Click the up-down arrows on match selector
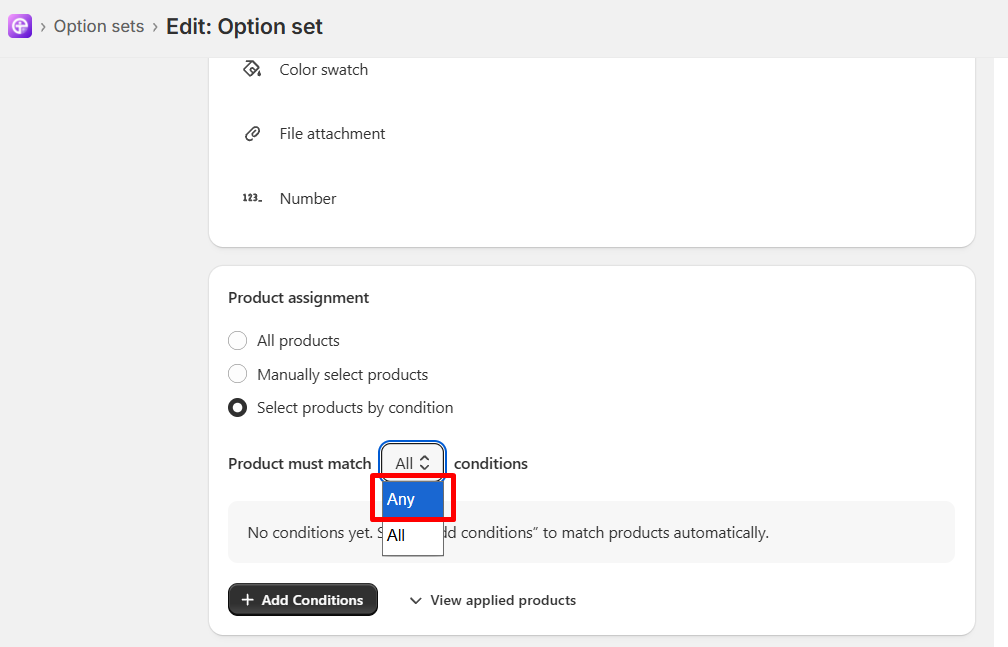 (x=424, y=463)
